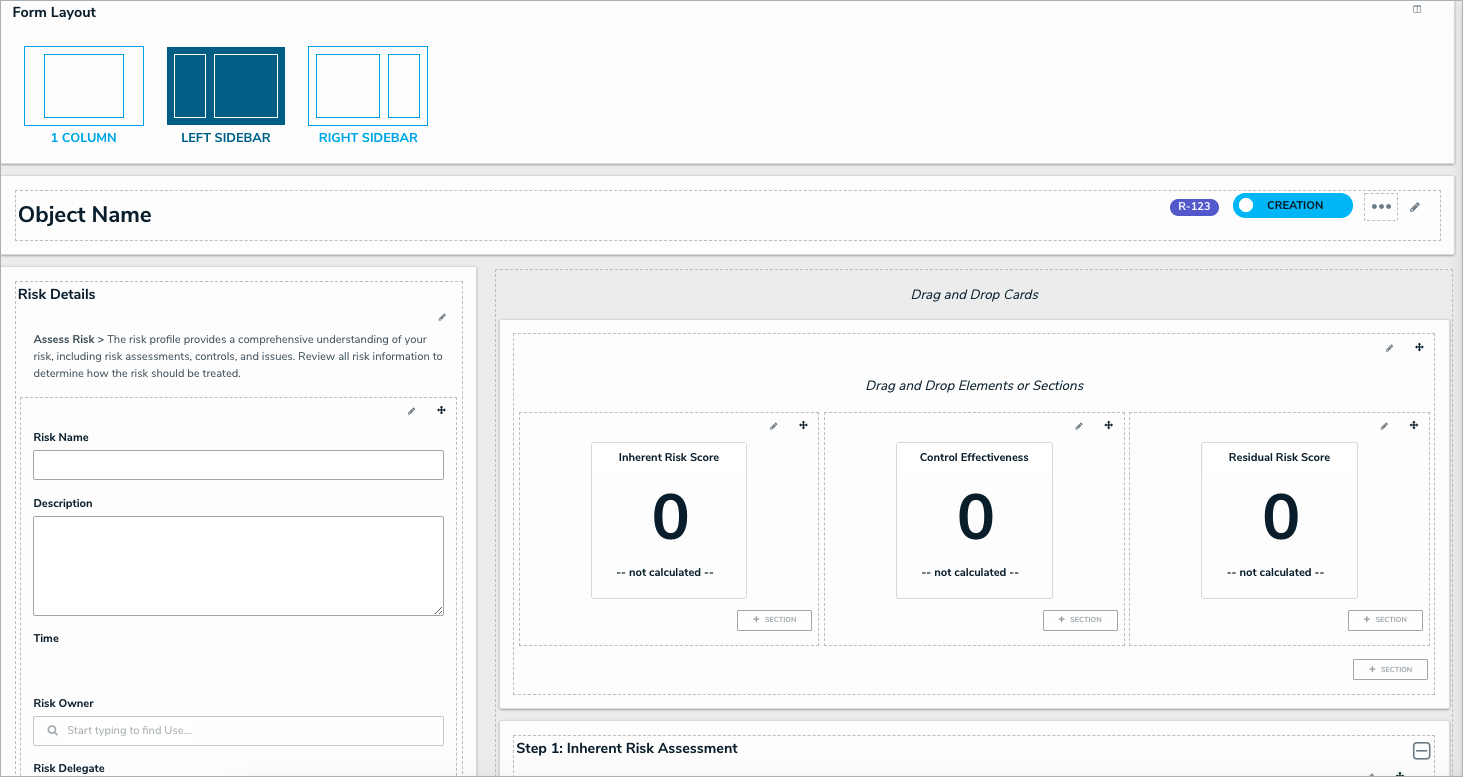1463x777 pixels.
Task: Click move icon on Inherent Risk Score card
Action: click(803, 426)
